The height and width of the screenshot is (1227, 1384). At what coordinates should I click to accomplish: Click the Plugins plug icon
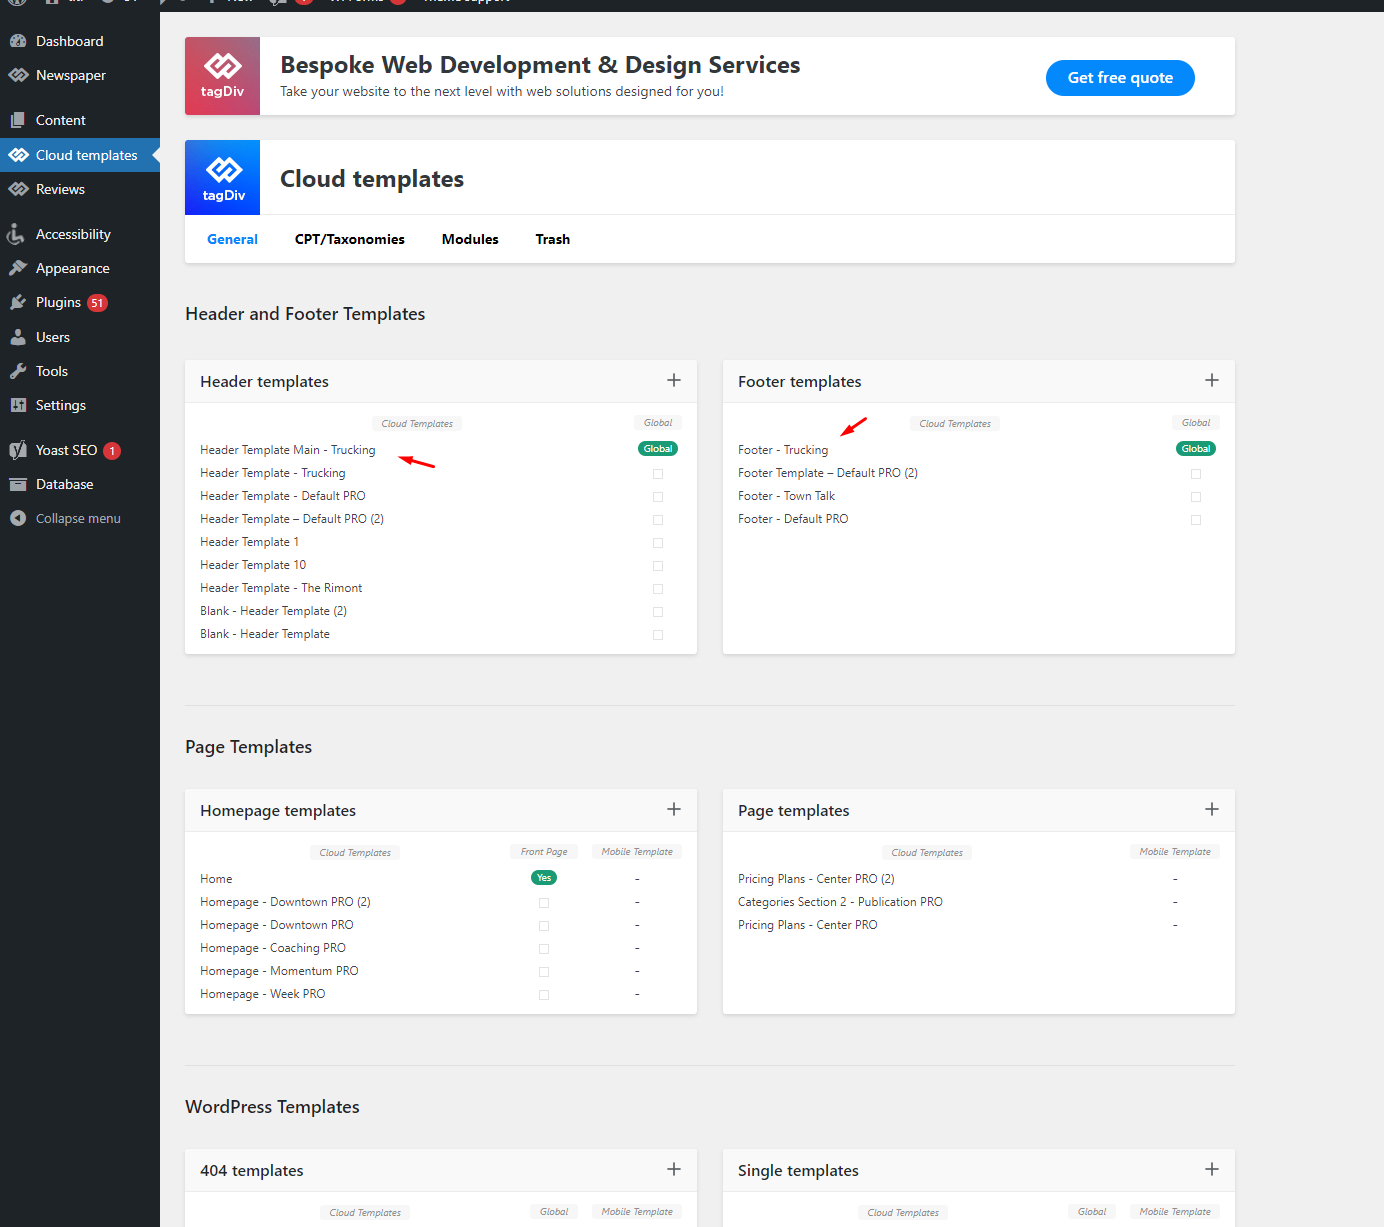pos(18,302)
